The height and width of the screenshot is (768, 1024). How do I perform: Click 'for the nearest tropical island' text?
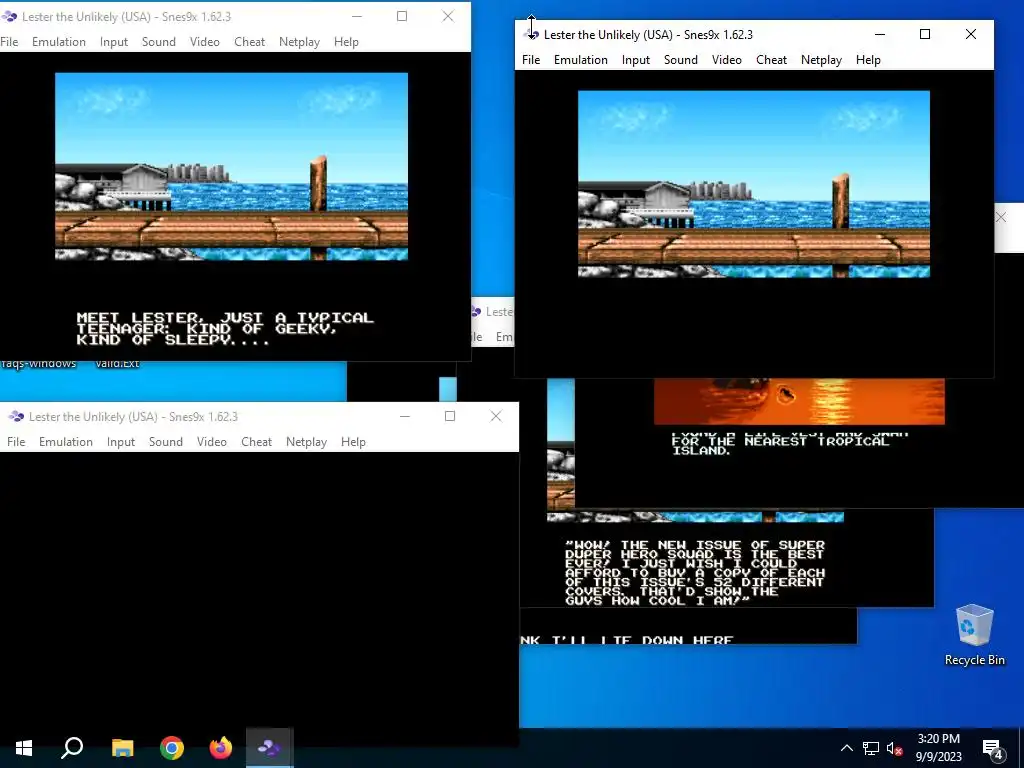(780, 445)
